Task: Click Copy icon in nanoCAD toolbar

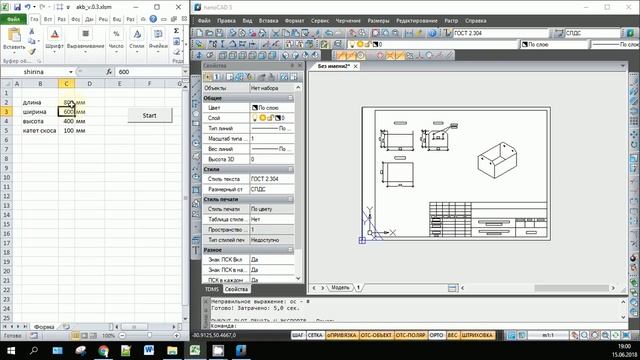Action: click(x=286, y=33)
